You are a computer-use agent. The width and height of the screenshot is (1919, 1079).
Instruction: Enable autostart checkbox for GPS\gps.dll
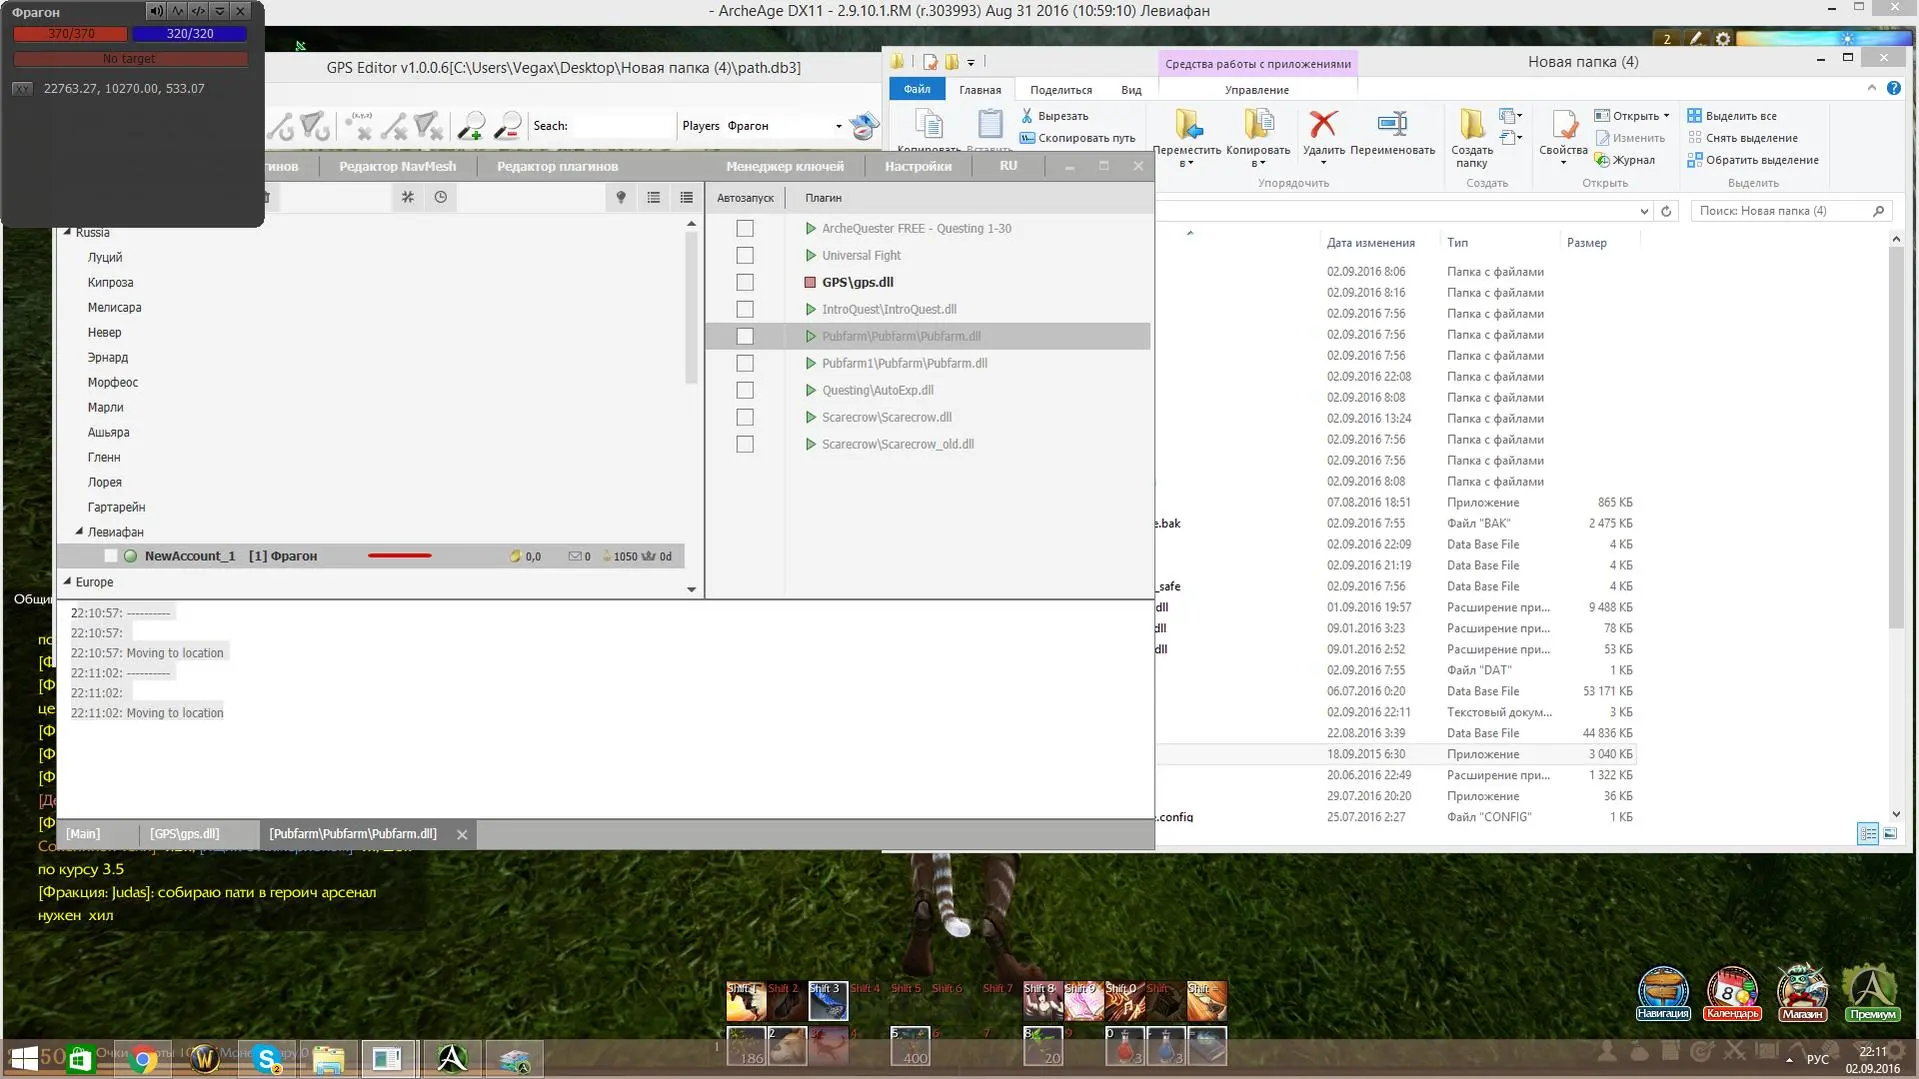745,282
